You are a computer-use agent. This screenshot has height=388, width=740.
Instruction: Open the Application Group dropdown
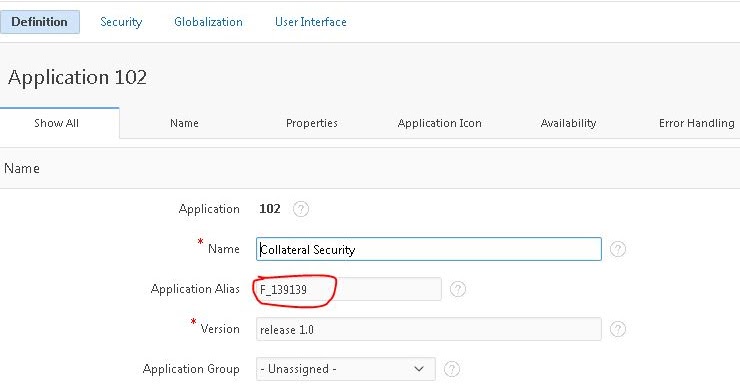coord(345,369)
